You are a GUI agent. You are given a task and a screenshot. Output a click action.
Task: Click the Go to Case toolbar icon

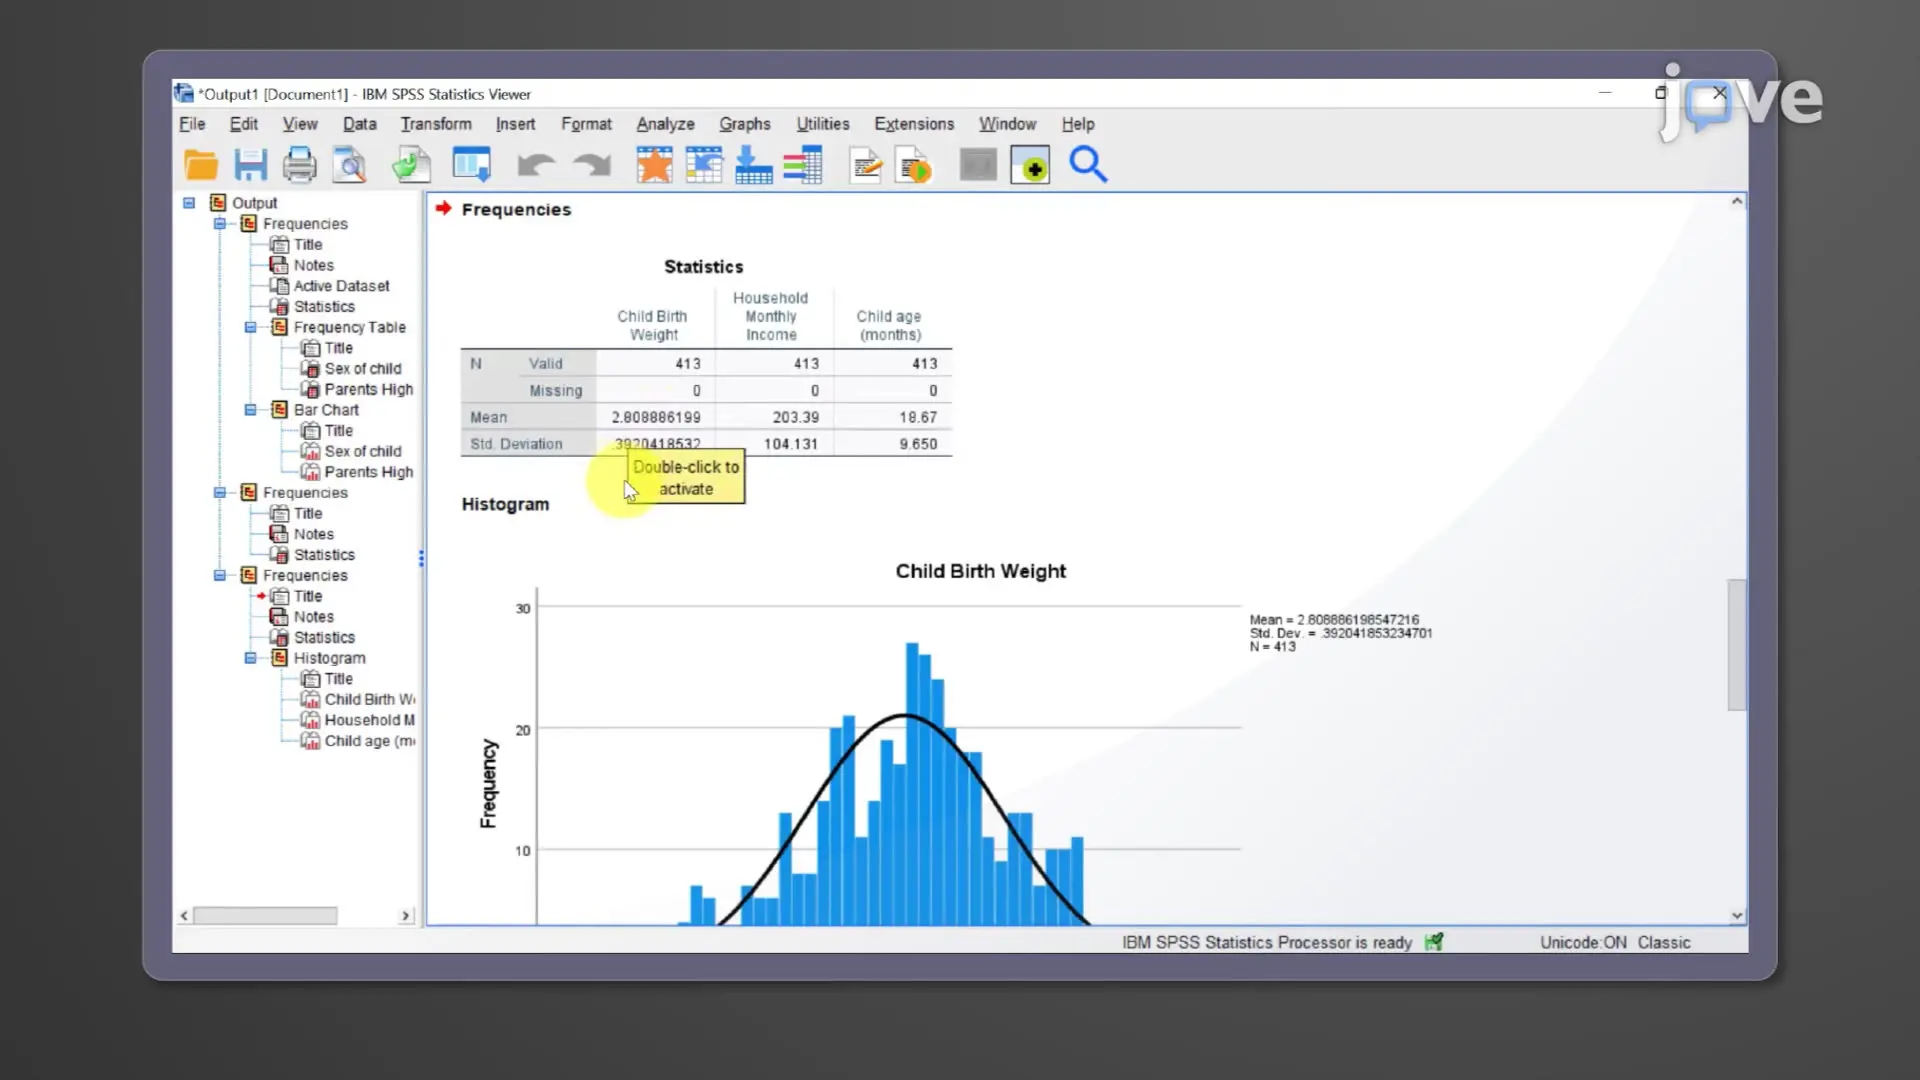[x=704, y=165]
